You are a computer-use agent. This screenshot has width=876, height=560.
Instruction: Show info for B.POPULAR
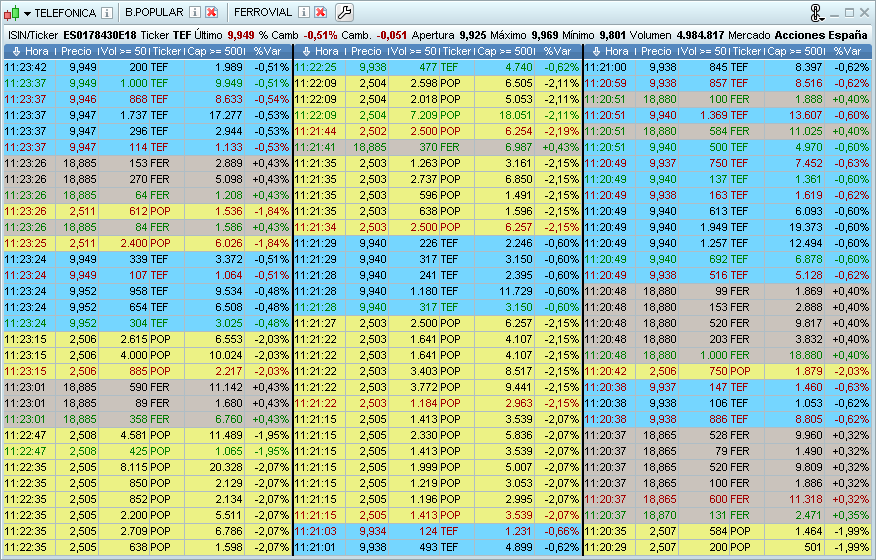194,12
